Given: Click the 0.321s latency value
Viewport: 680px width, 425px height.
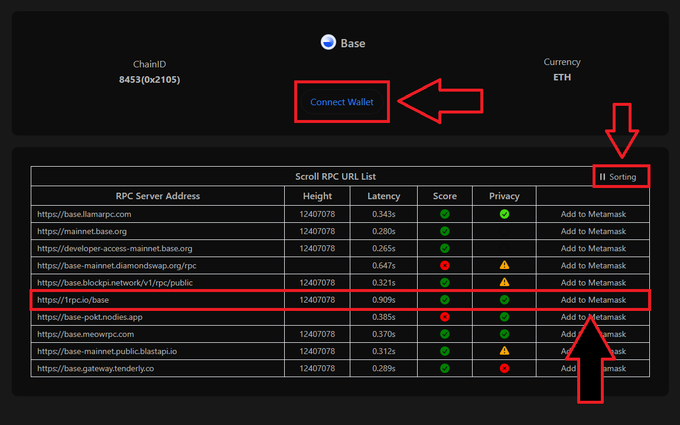Looking at the screenshot, I should [x=383, y=283].
